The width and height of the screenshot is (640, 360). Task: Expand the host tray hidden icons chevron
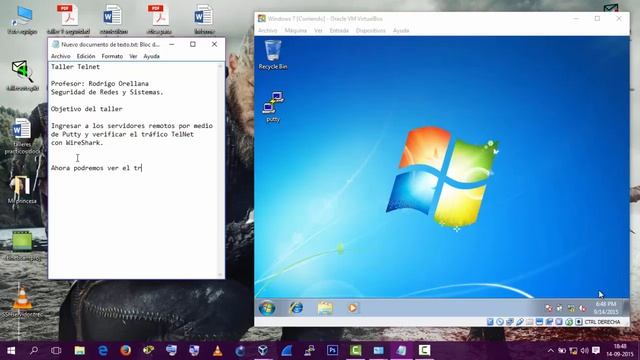551,351
